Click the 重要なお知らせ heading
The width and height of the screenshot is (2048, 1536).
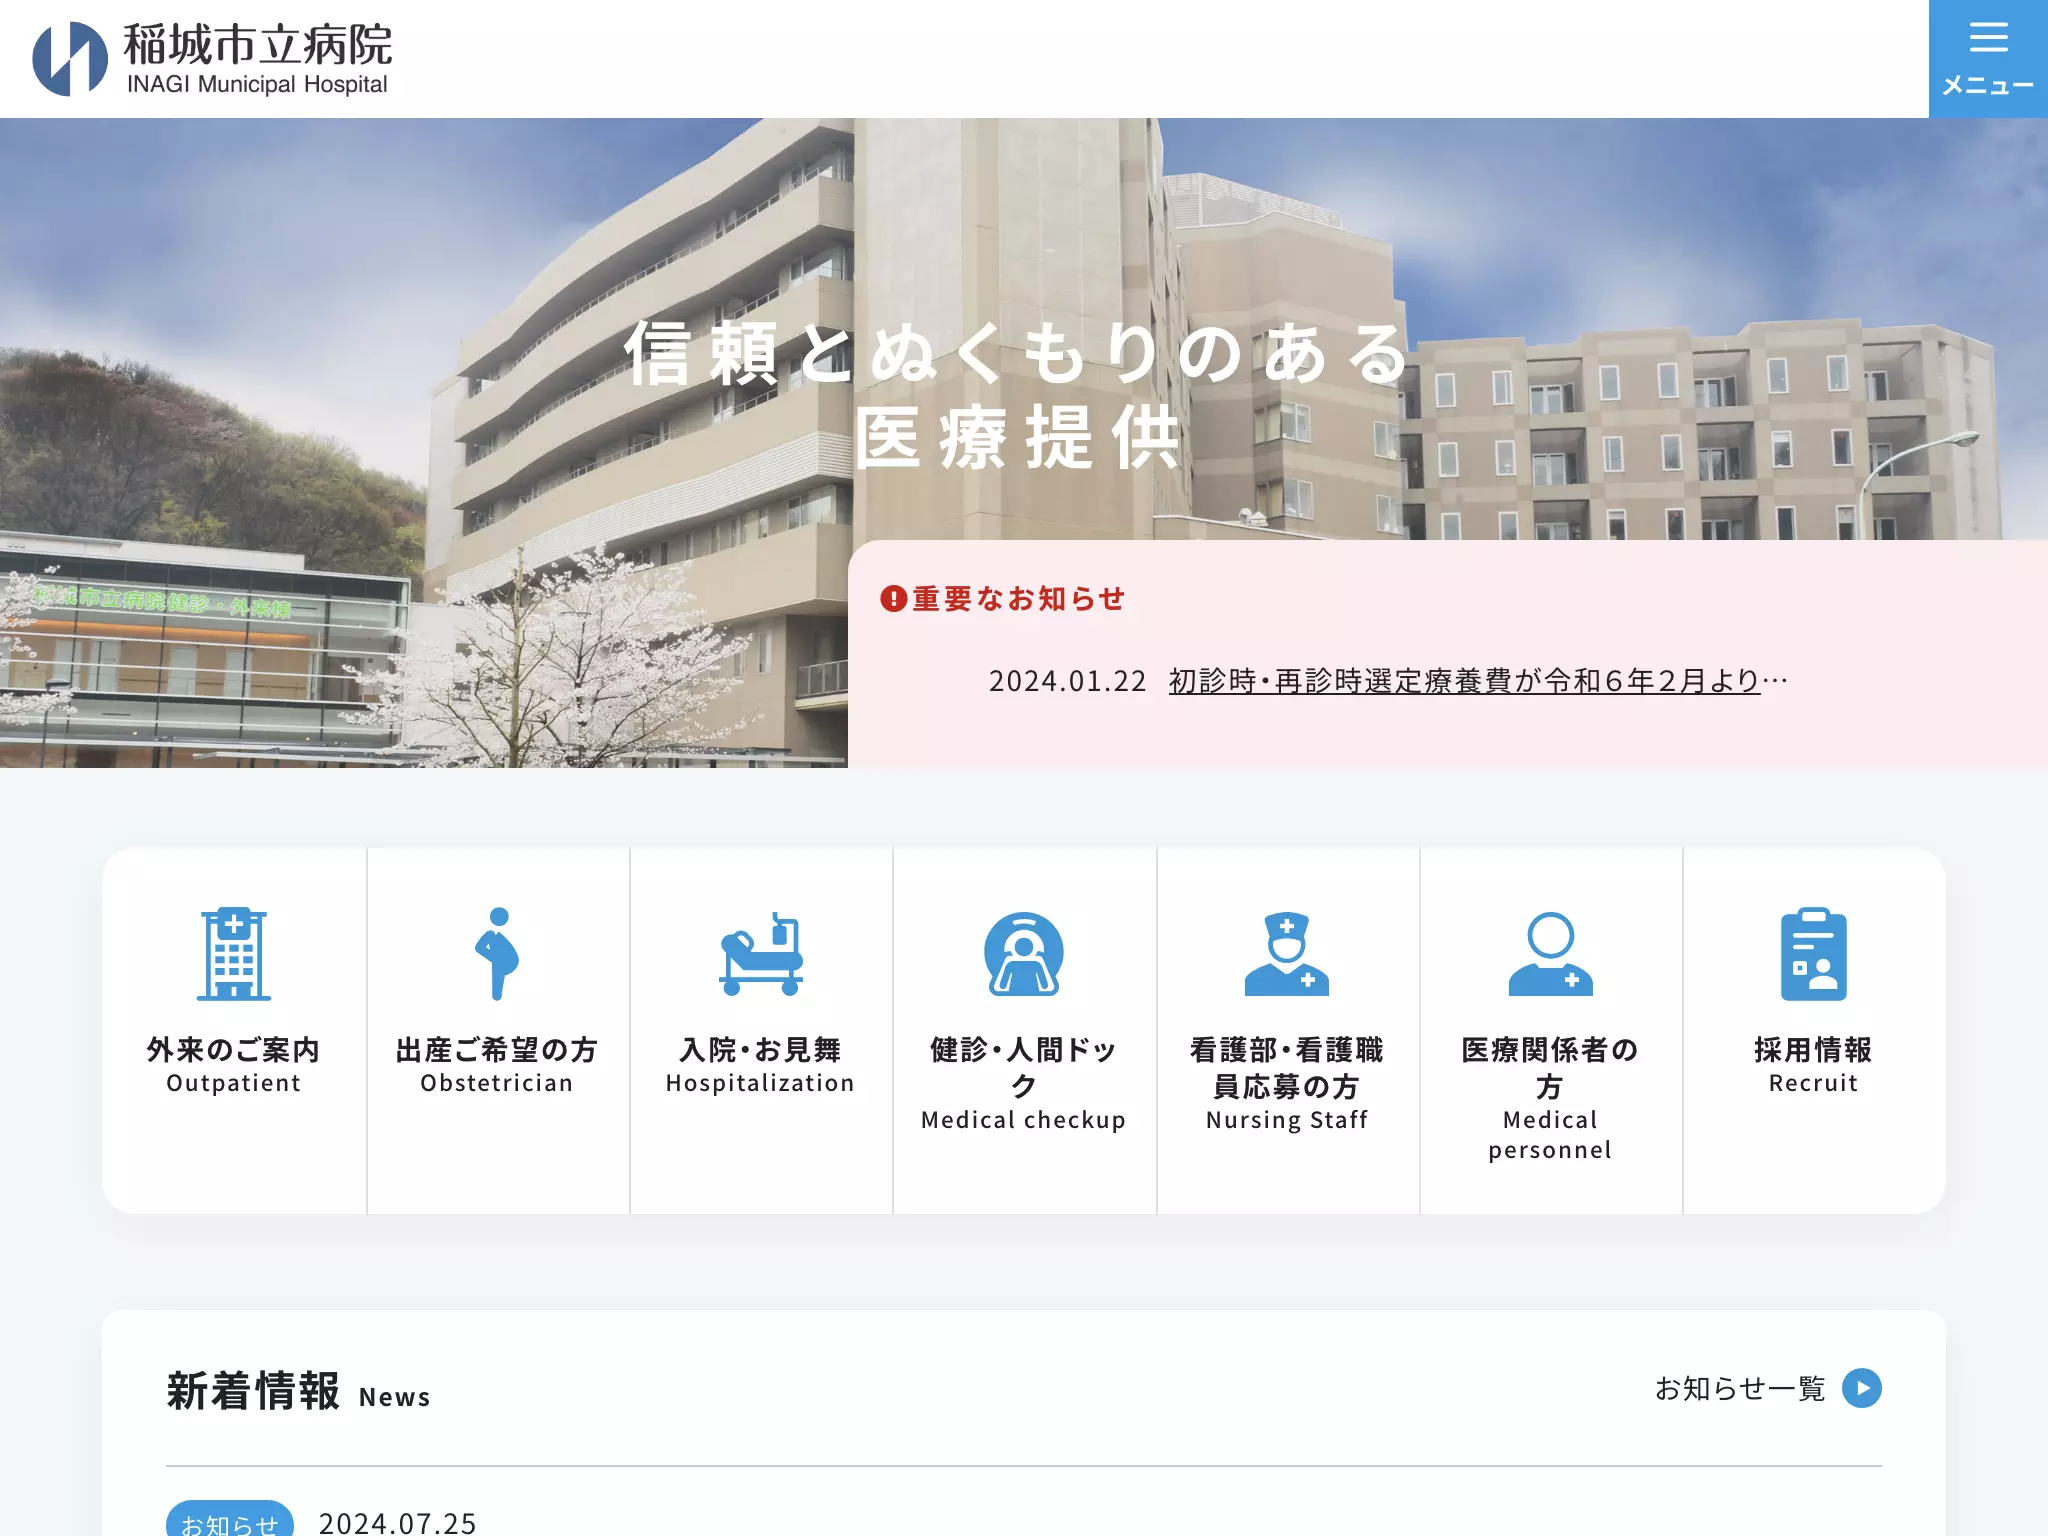(1018, 598)
